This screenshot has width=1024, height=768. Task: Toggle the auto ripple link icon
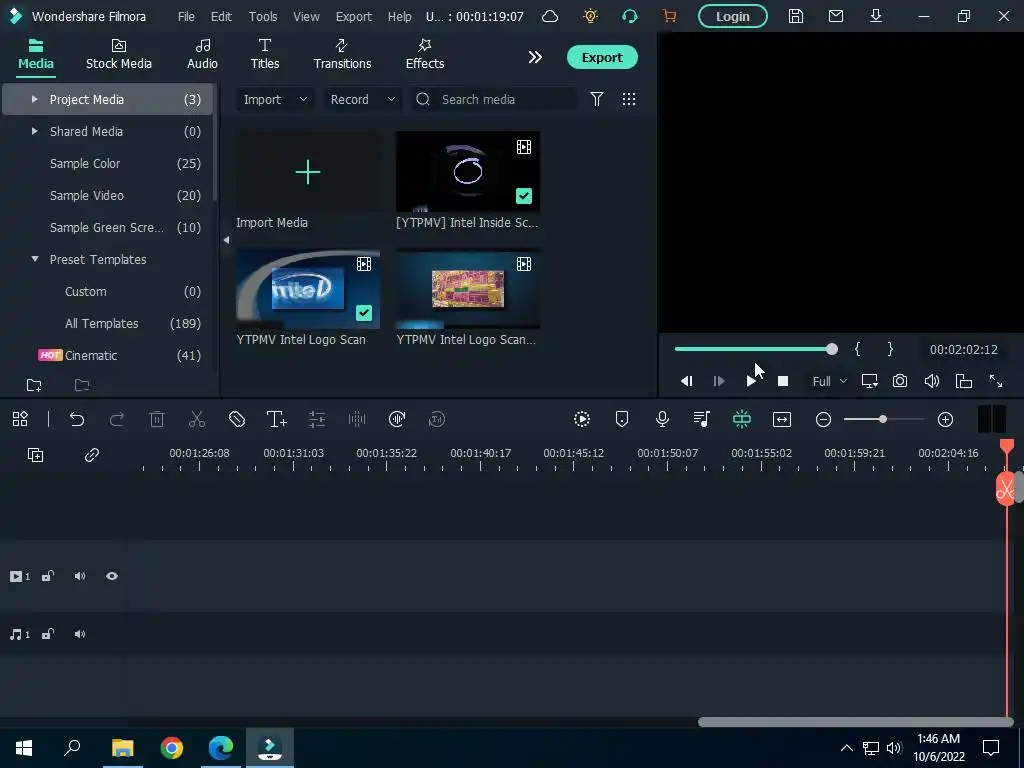point(91,455)
